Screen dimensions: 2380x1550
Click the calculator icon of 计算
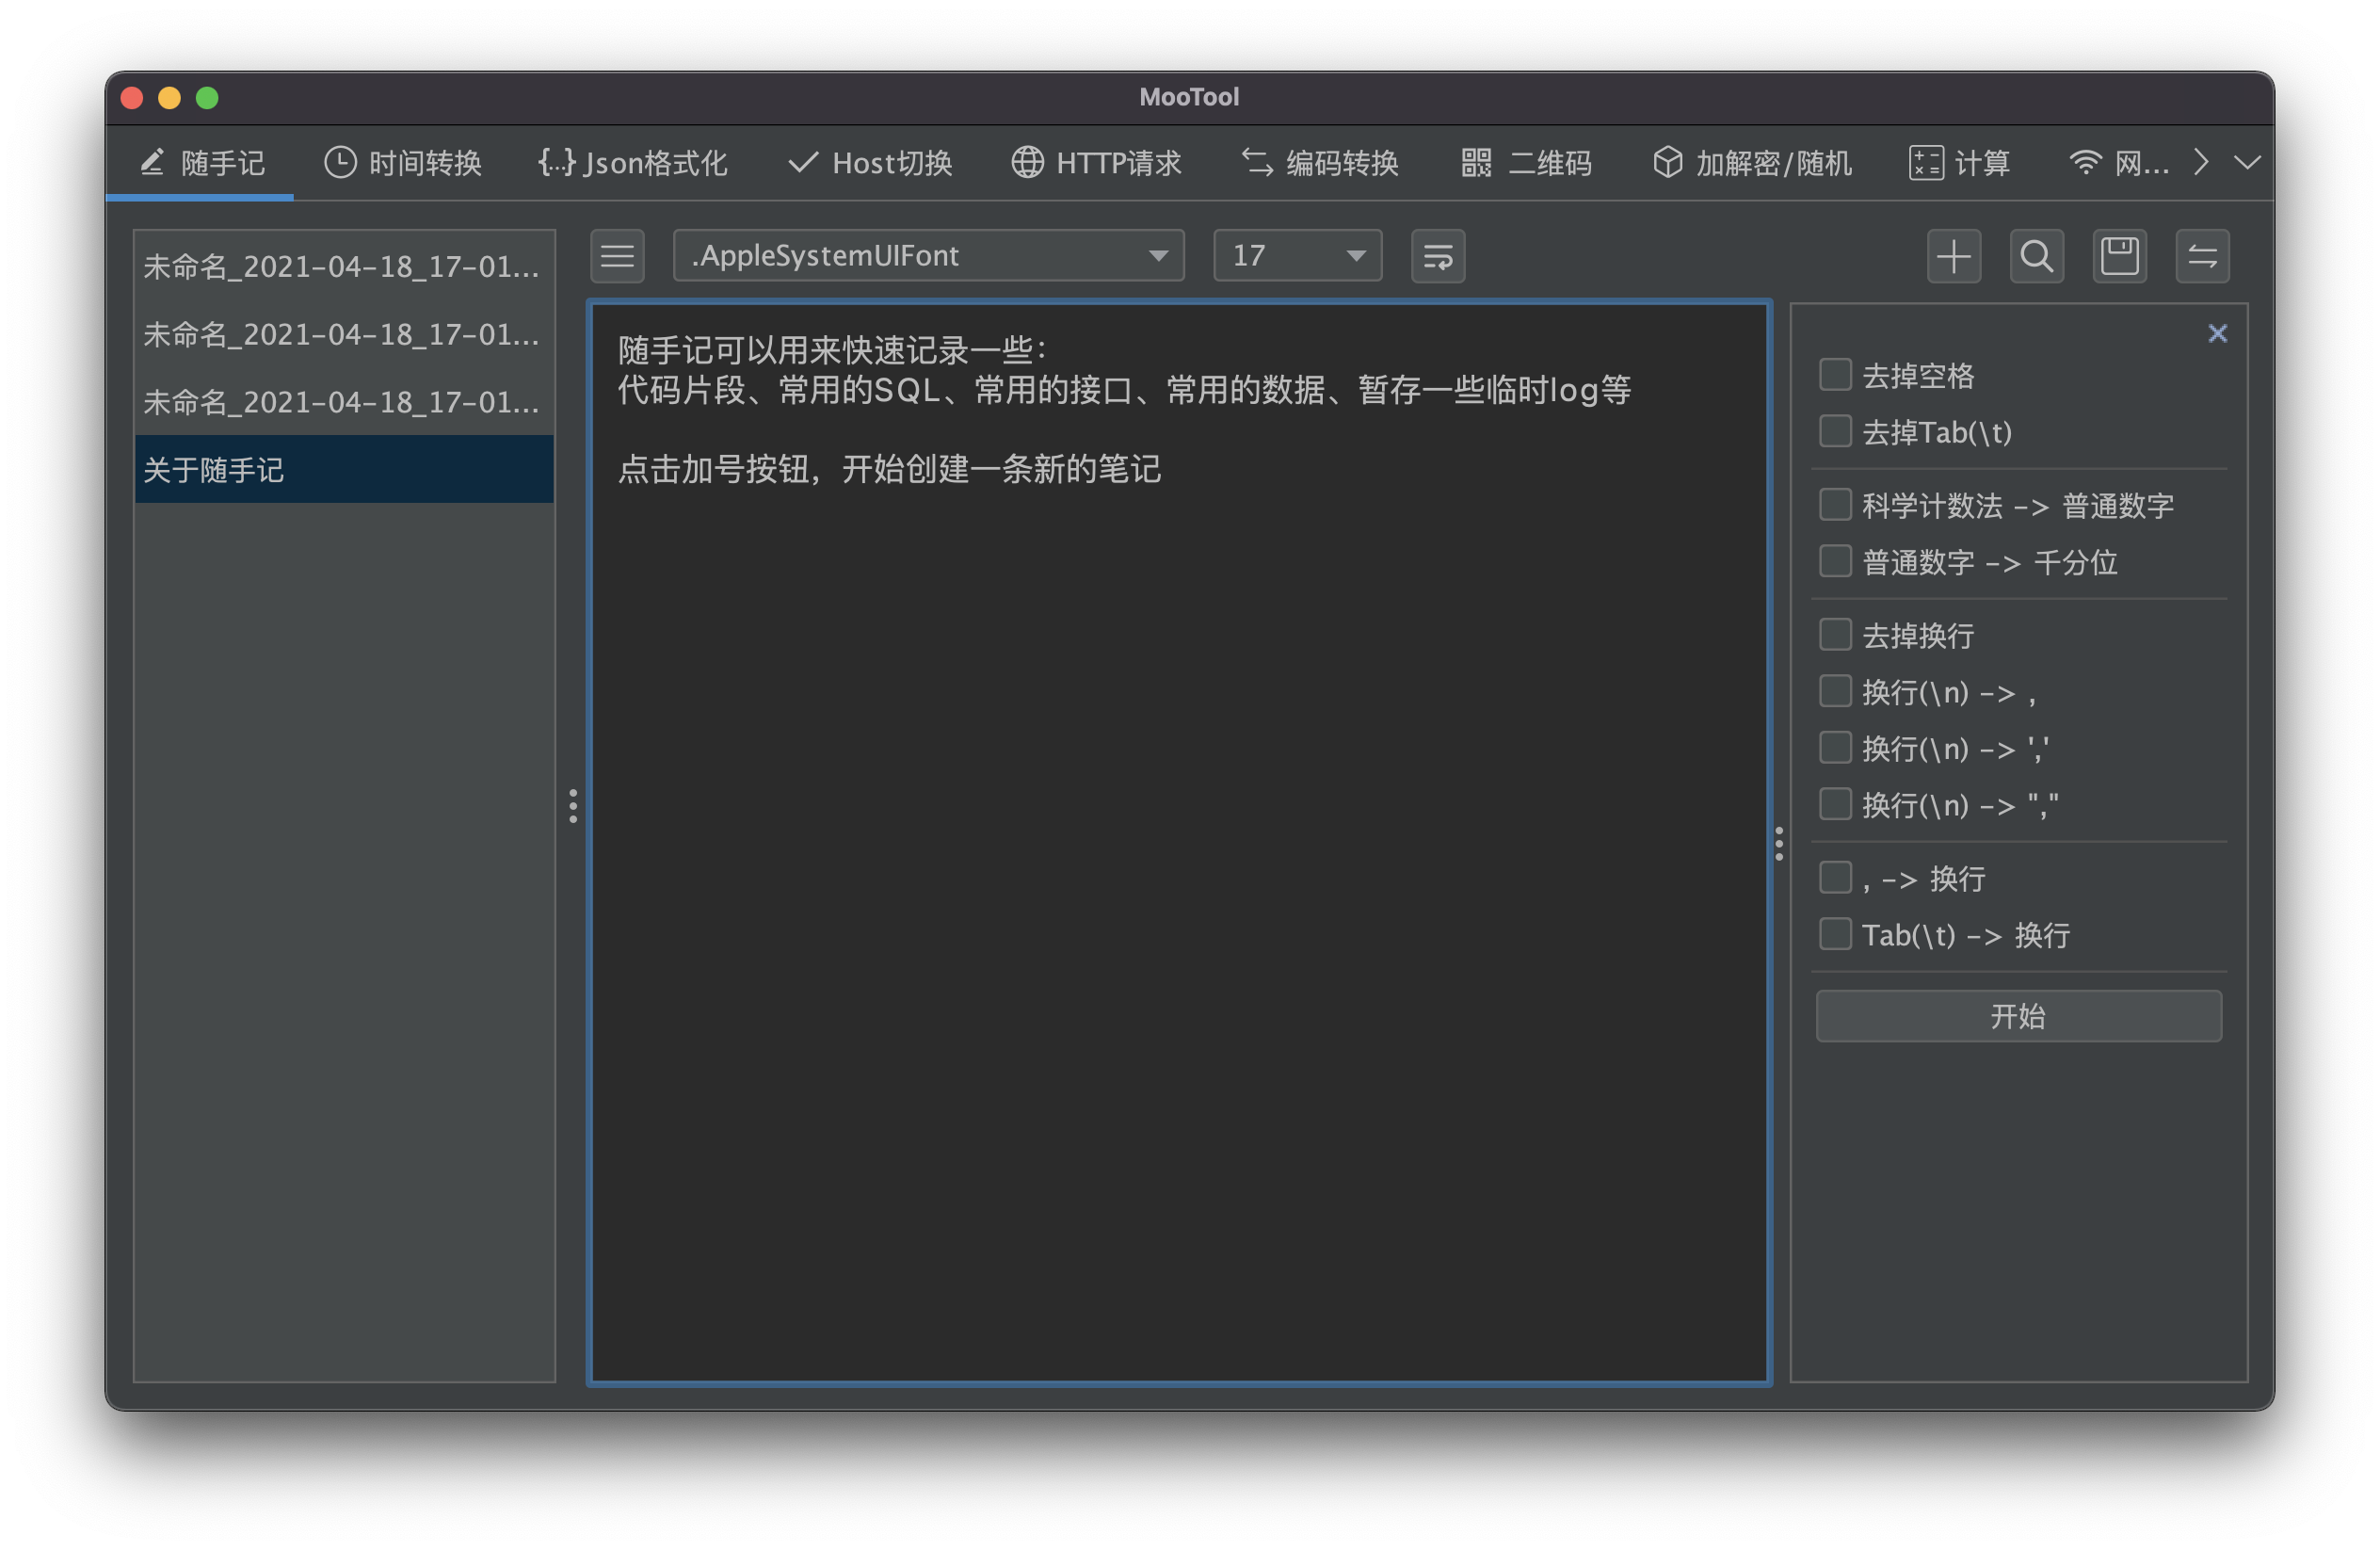1926,162
